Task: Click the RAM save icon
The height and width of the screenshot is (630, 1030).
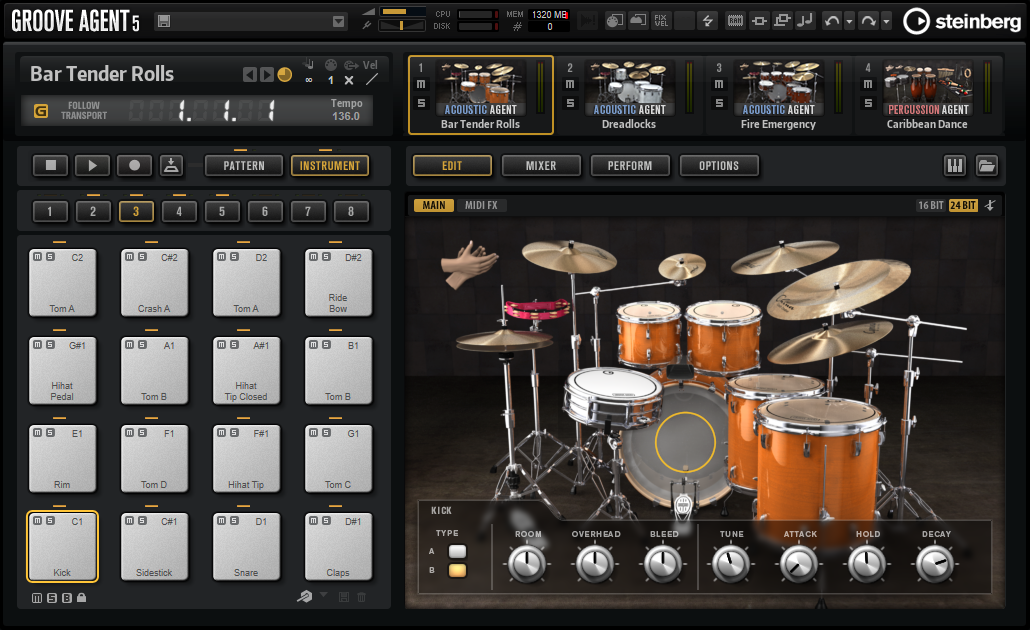Action: tap(736, 21)
